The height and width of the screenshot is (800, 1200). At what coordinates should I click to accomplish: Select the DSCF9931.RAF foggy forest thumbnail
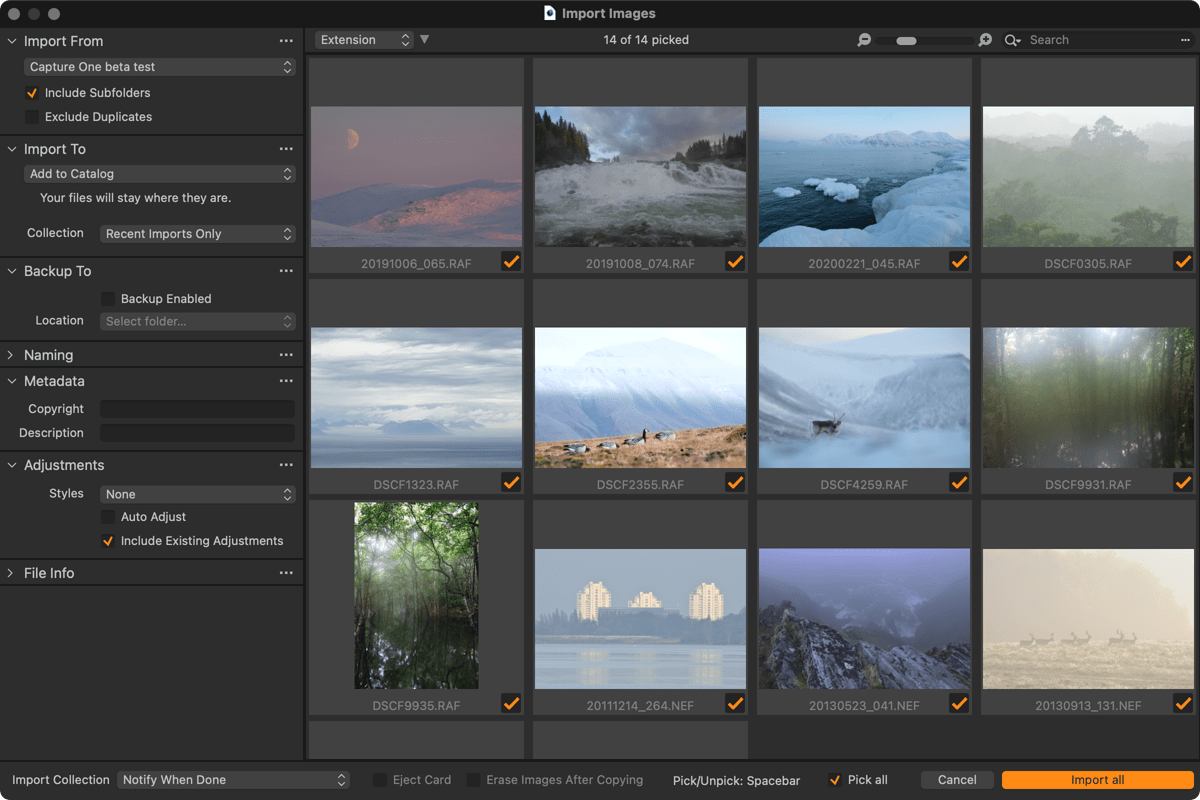(x=1088, y=398)
